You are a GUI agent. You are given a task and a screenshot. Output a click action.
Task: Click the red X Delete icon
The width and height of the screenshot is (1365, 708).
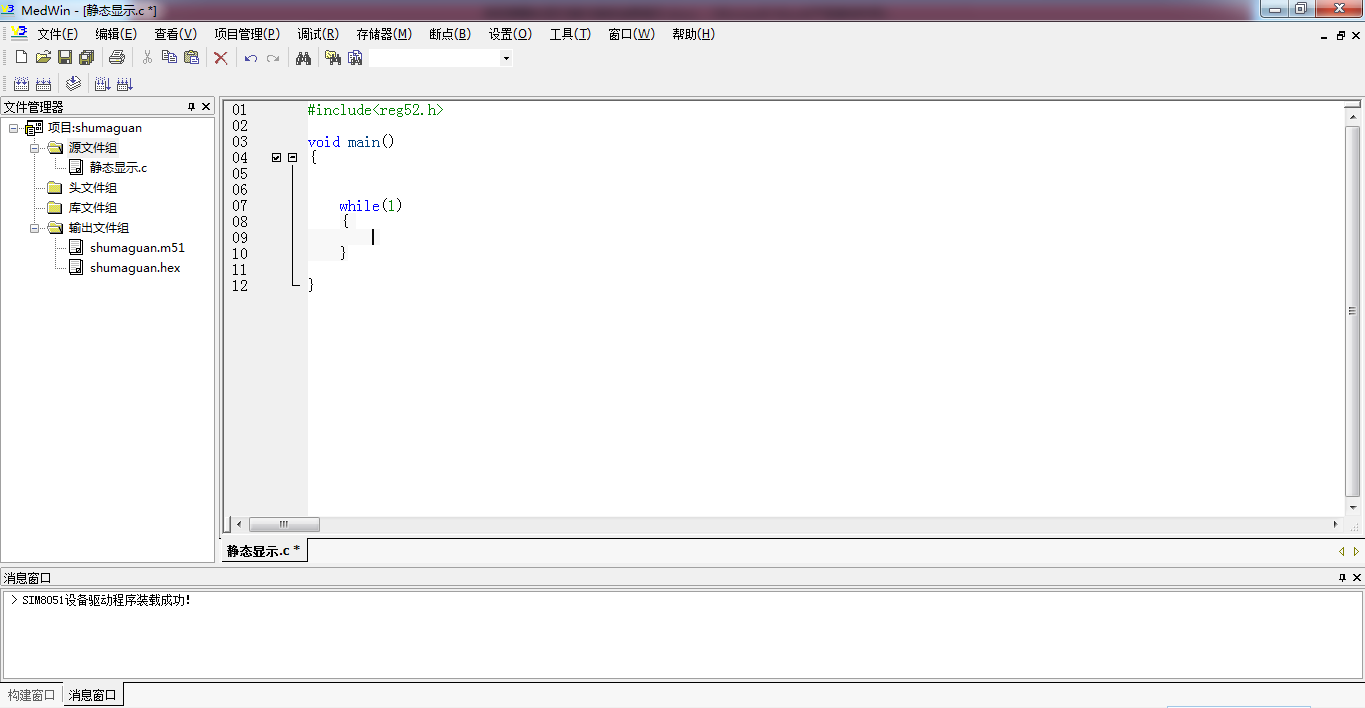pyautogui.click(x=221, y=58)
